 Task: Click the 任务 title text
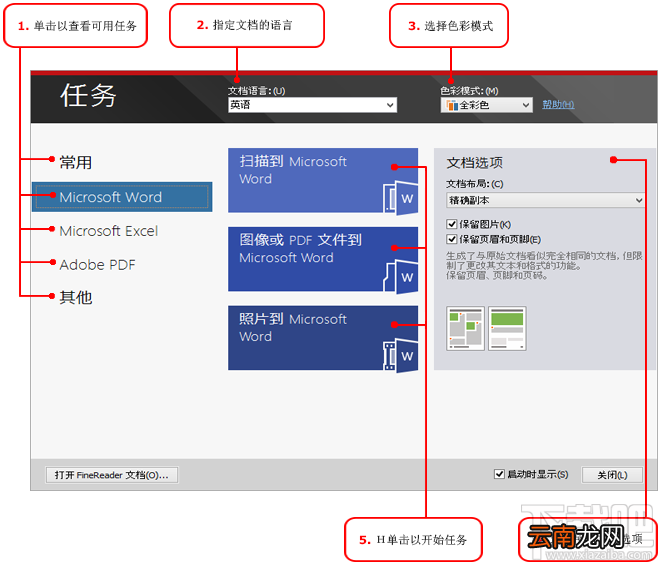88,95
